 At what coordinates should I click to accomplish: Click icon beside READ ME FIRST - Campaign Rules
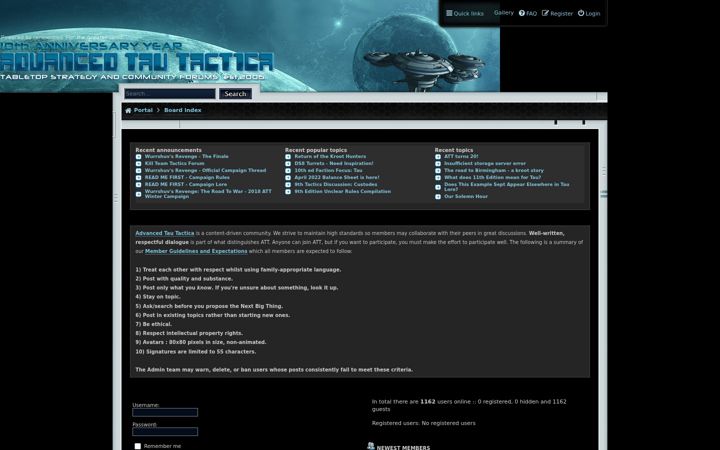click(138, 178)
